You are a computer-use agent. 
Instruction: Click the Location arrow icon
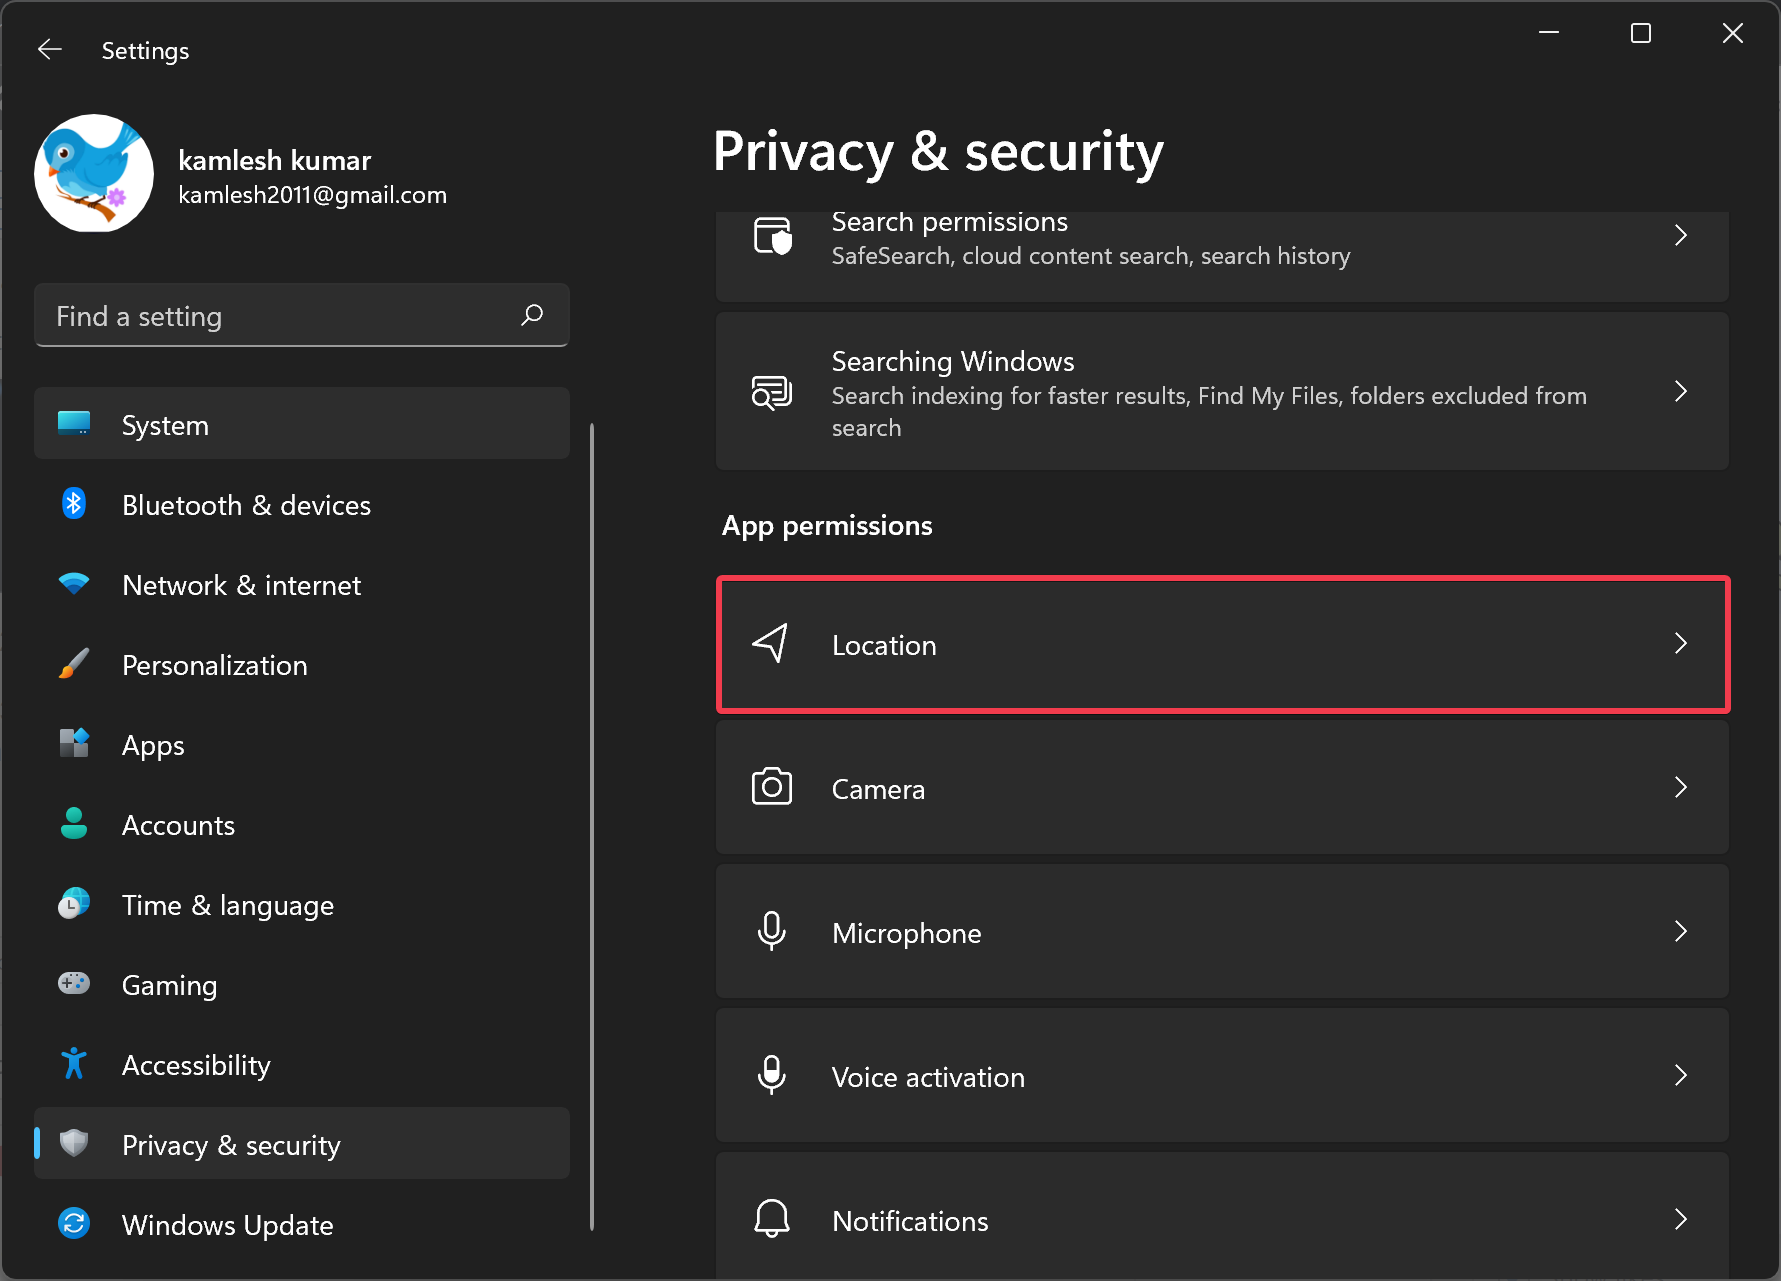click(x=771, y=643)
